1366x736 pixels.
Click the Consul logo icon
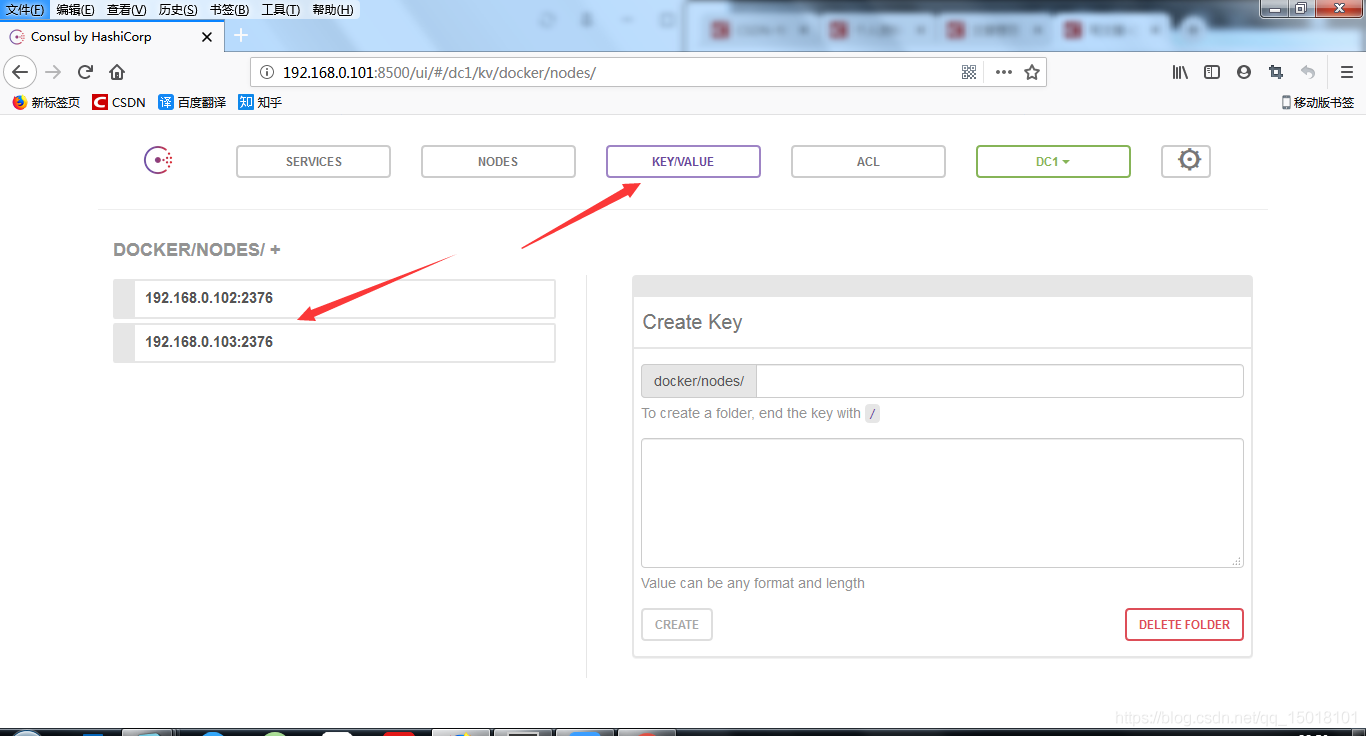click(x=158, y=161)
